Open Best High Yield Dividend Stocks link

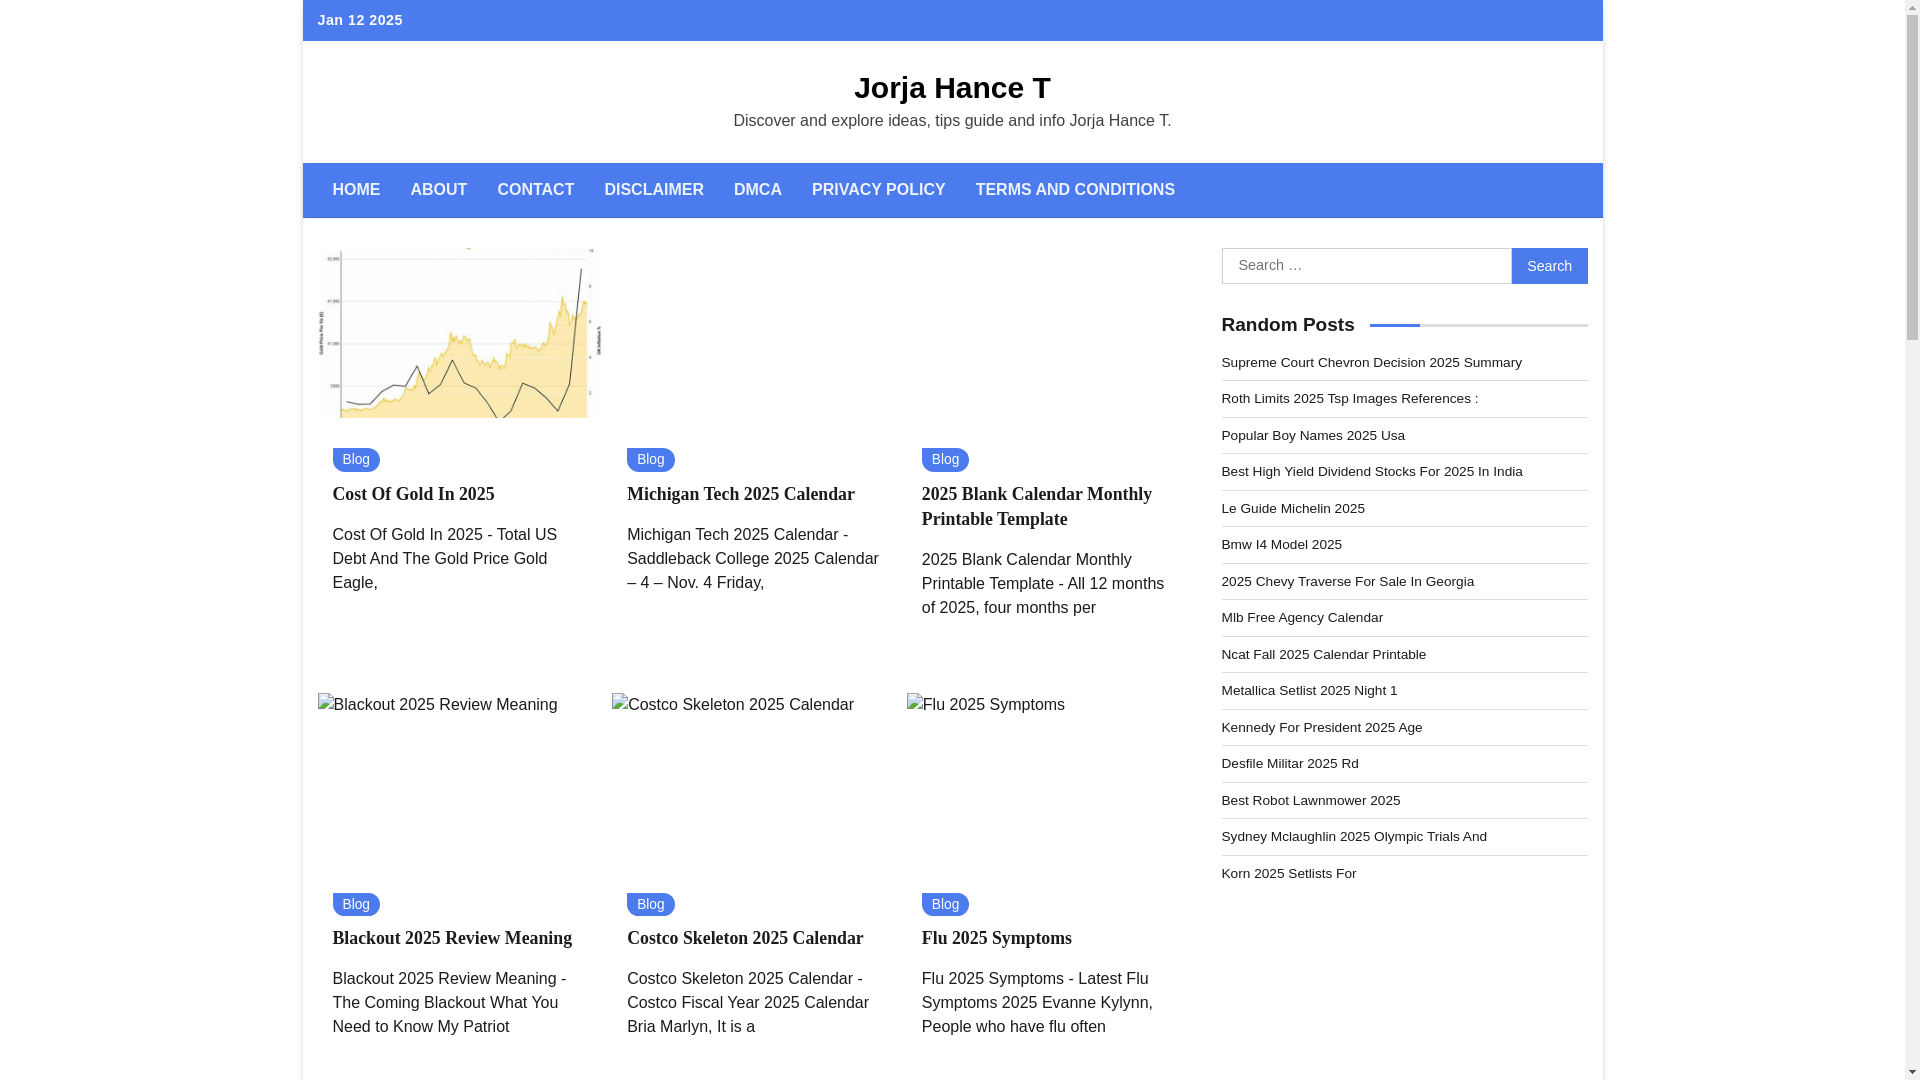click(x=1372, y=472)
